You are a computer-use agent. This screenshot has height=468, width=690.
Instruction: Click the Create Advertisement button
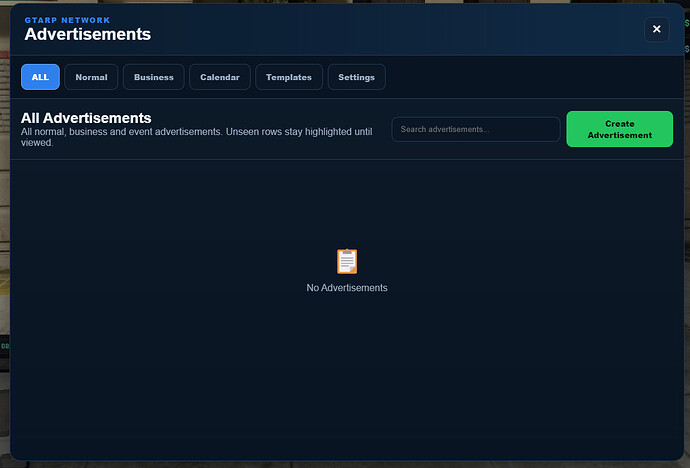tap(619, 129)
